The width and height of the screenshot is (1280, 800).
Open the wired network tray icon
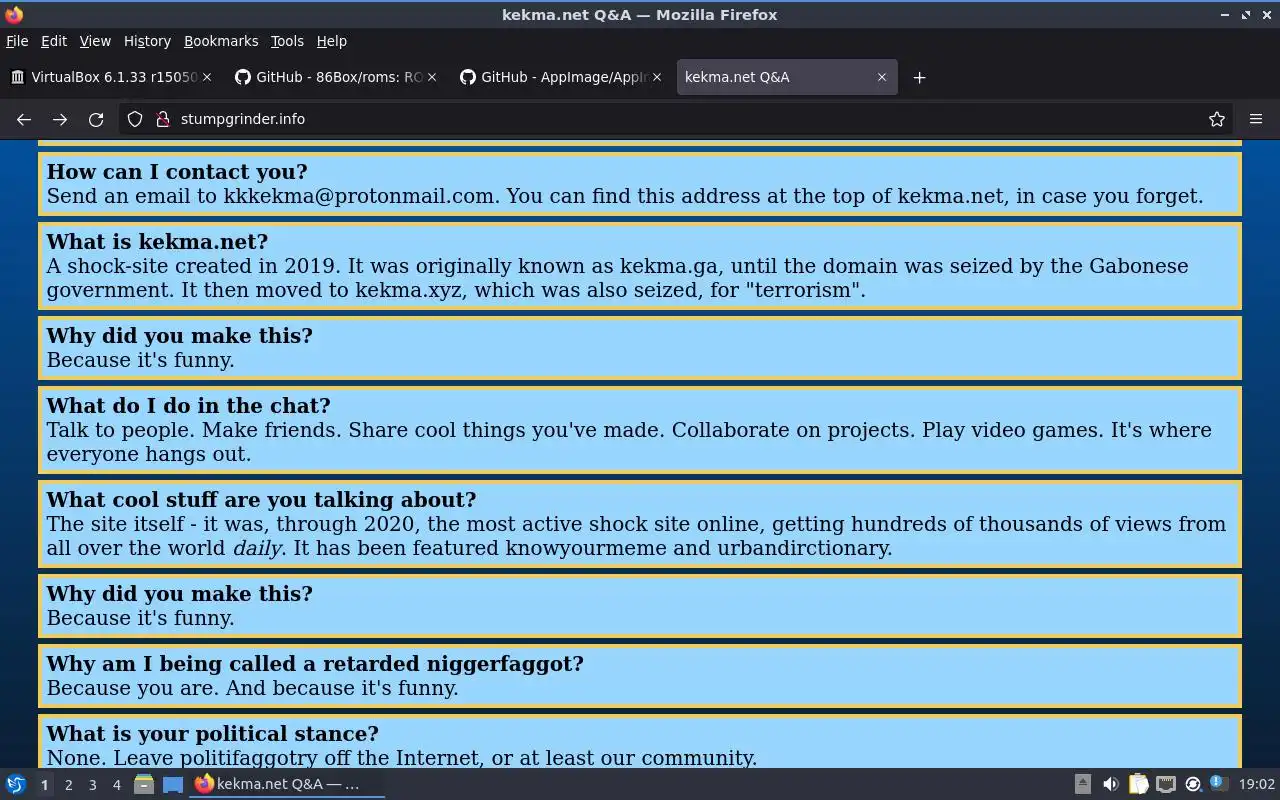[x=1166, y=784]
